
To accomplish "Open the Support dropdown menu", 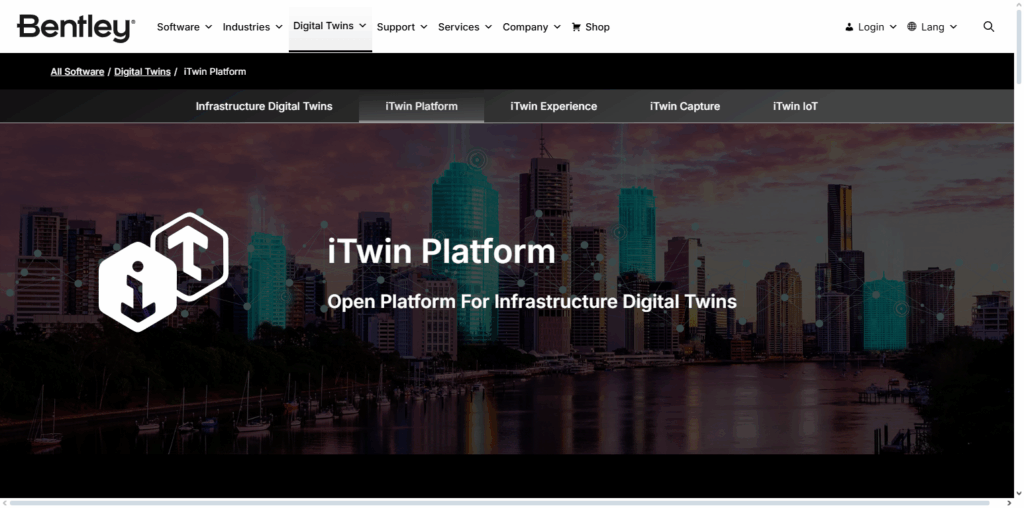I will coord(402,27).
